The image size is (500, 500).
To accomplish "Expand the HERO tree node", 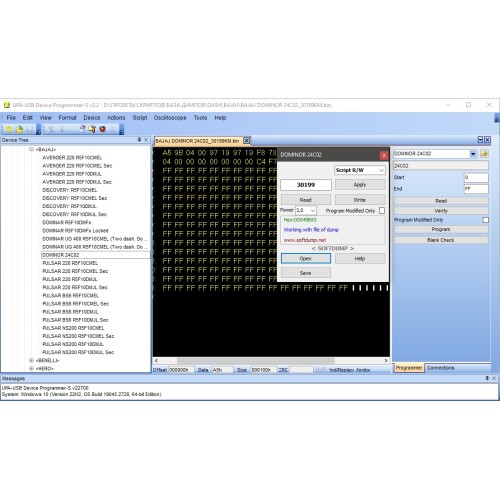I will point(31,368).
